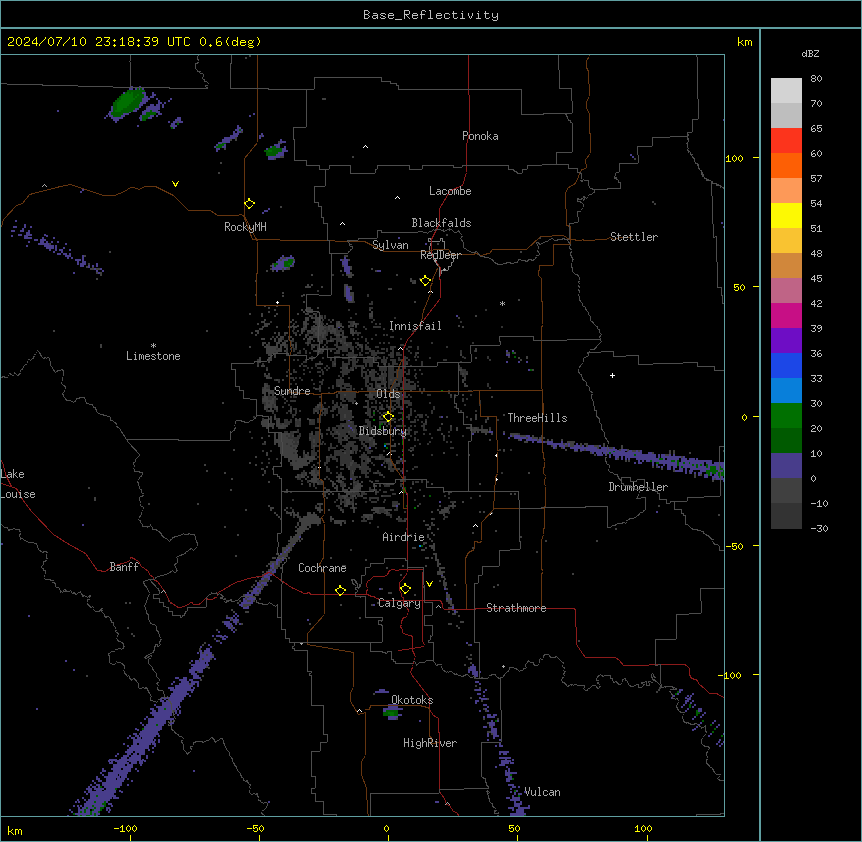Select the blue 36-33 dBZ legend swatch
This screenshot has width=862, height=842.
point(786,365)
